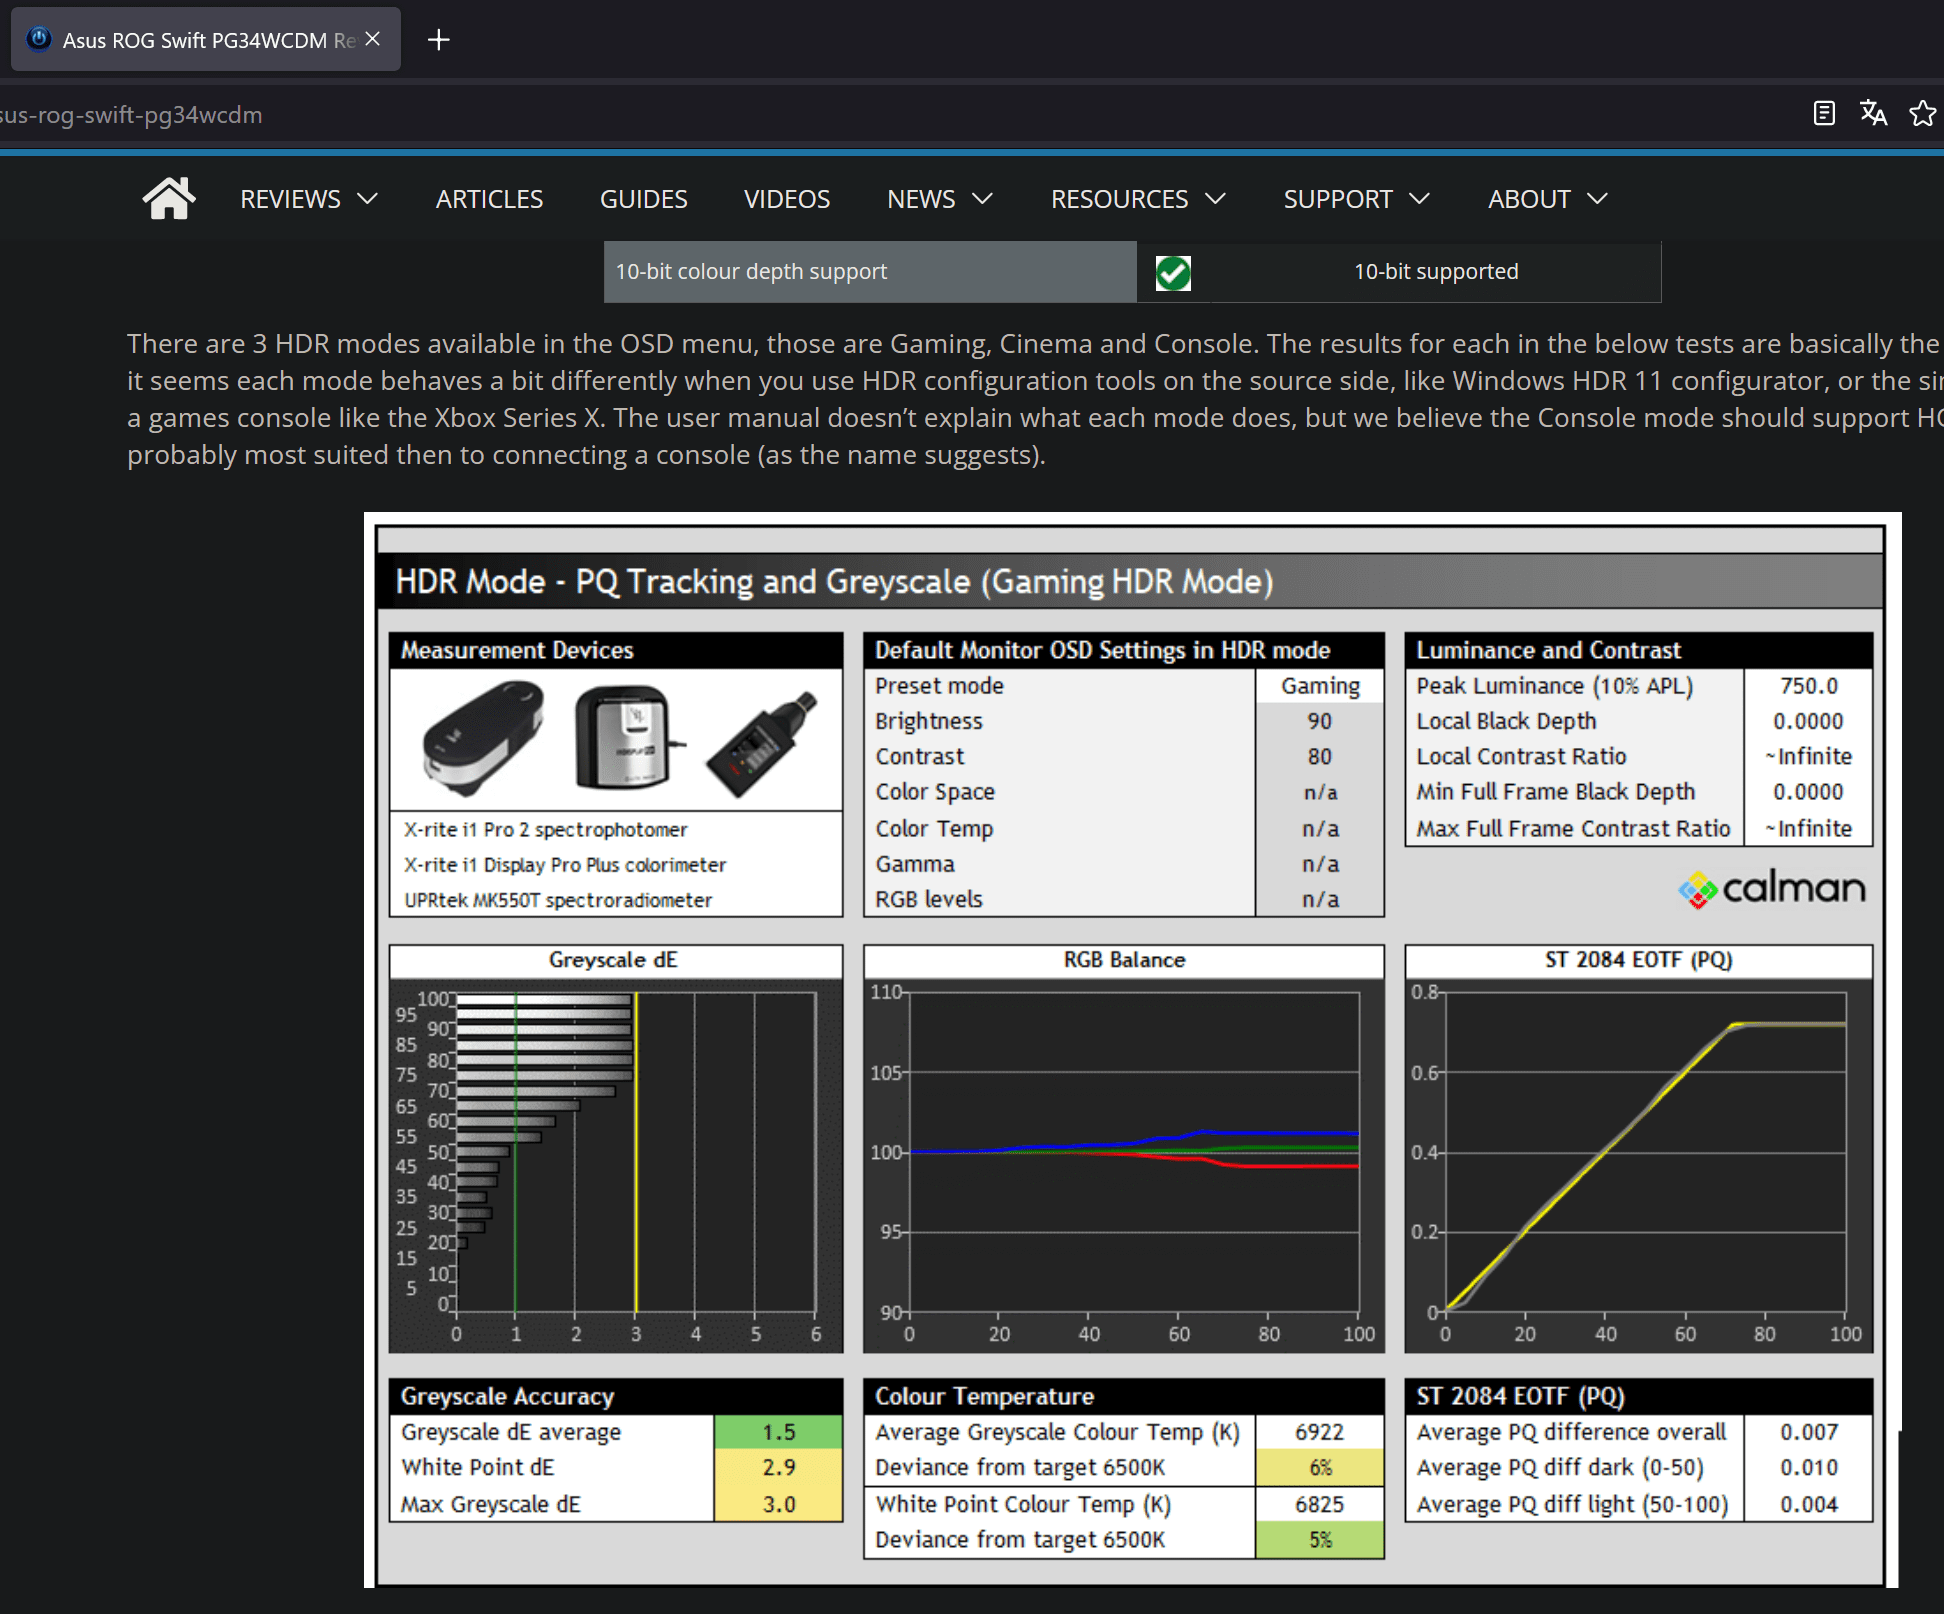The width and height of the screenshot is (1944, 1614).
Task: Click the VIDEOS navigation button
Action: tap(785, 199)
